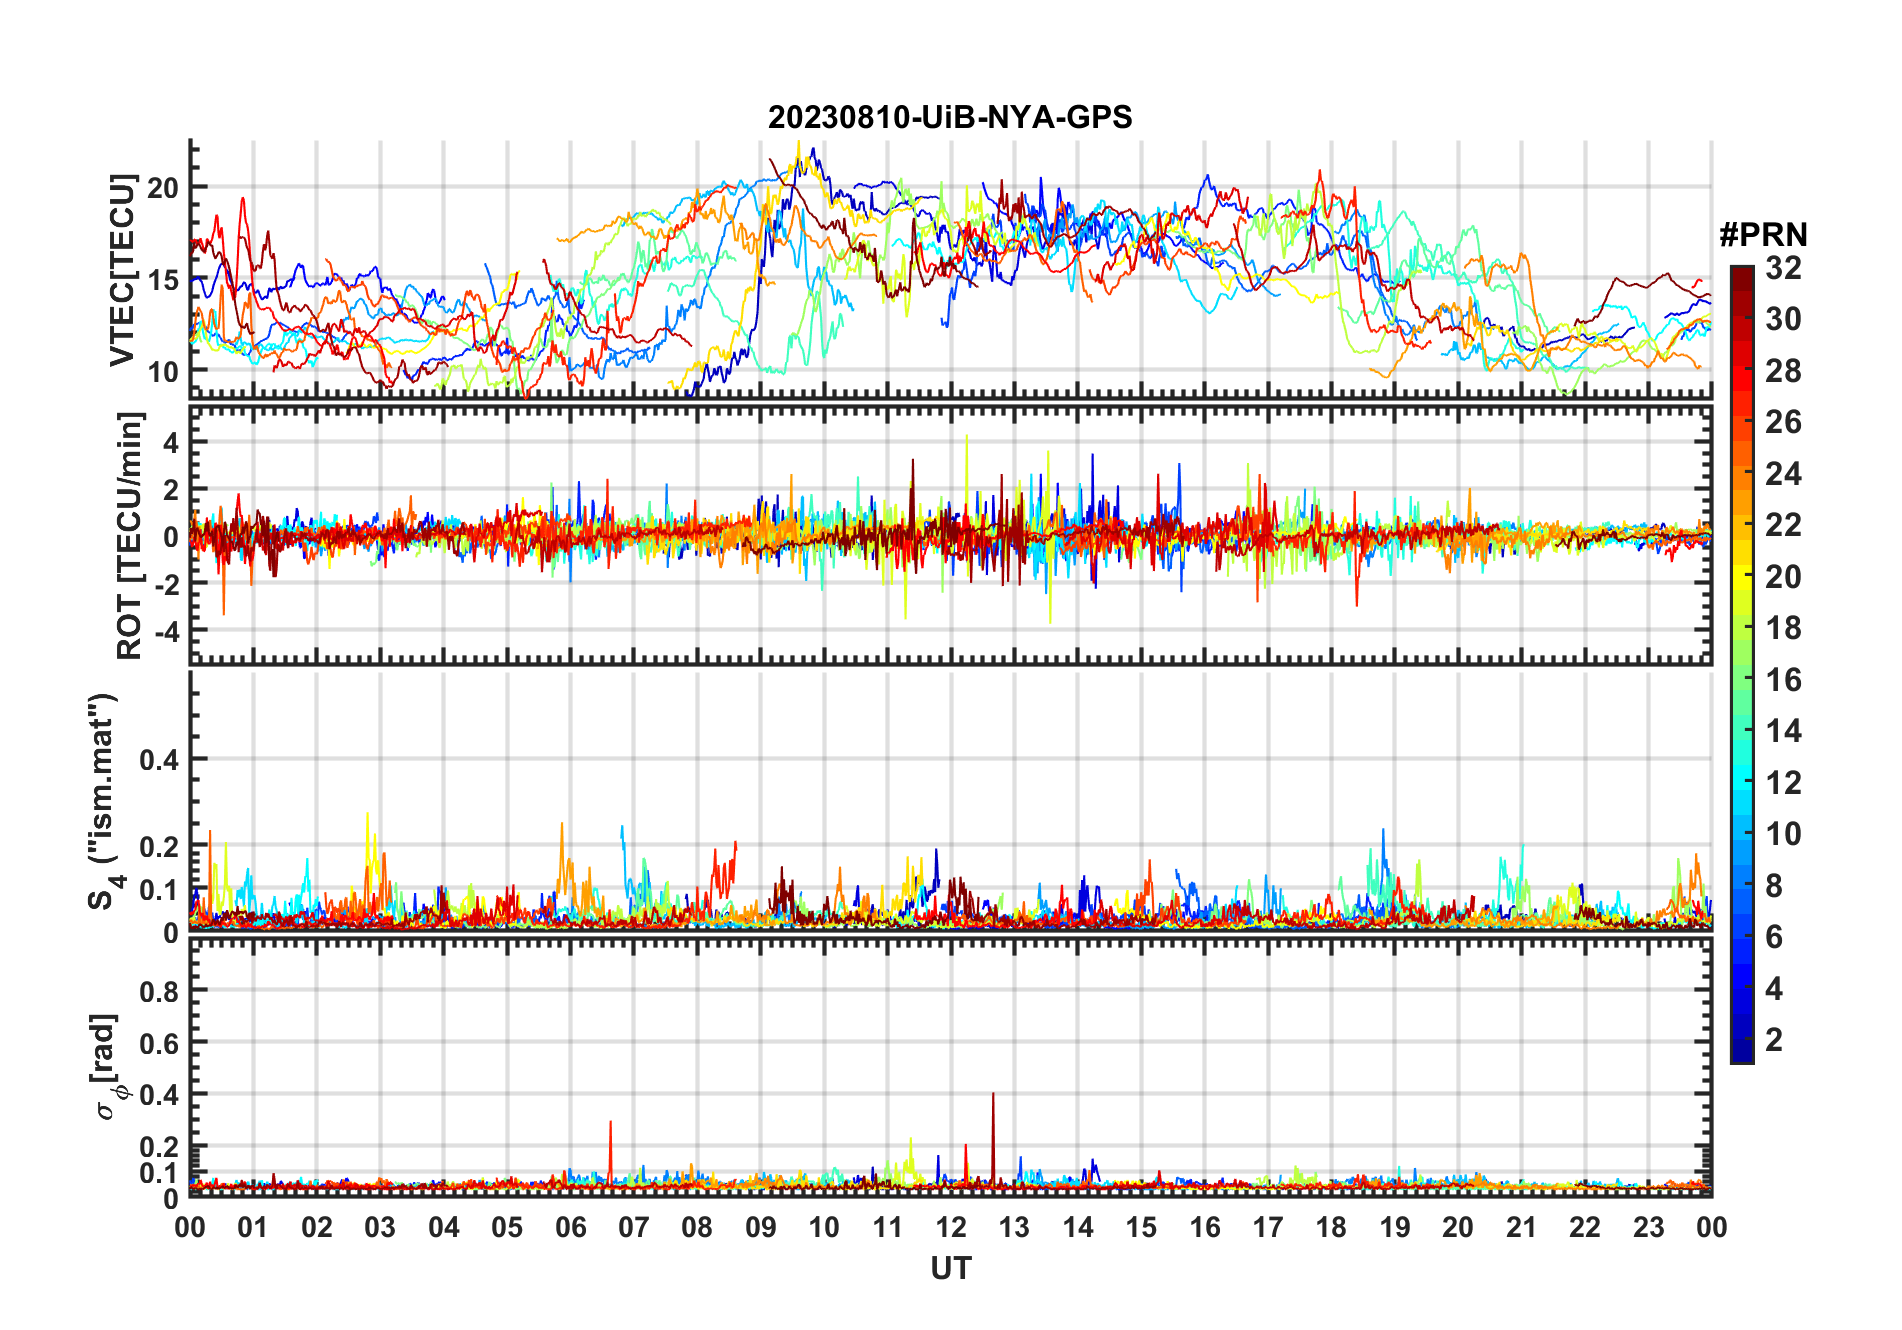
Task: Click the σφ[rad] y-axis label
Action: [107, 1067]
